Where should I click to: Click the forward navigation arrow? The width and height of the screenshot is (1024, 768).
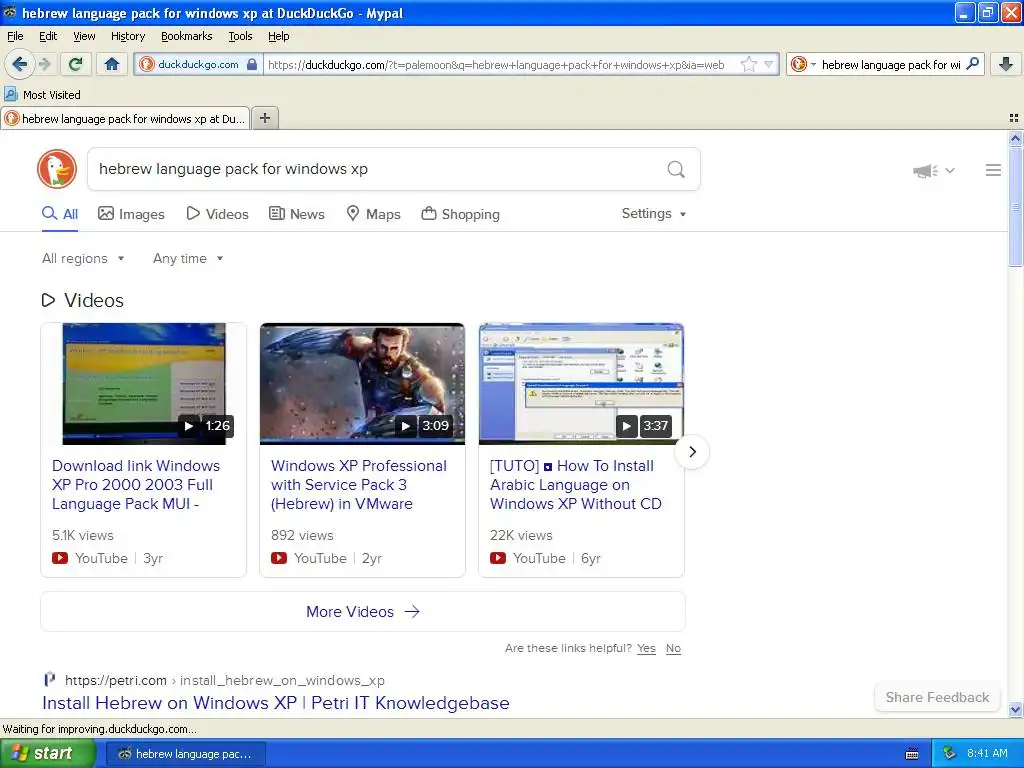coord(44,64)
